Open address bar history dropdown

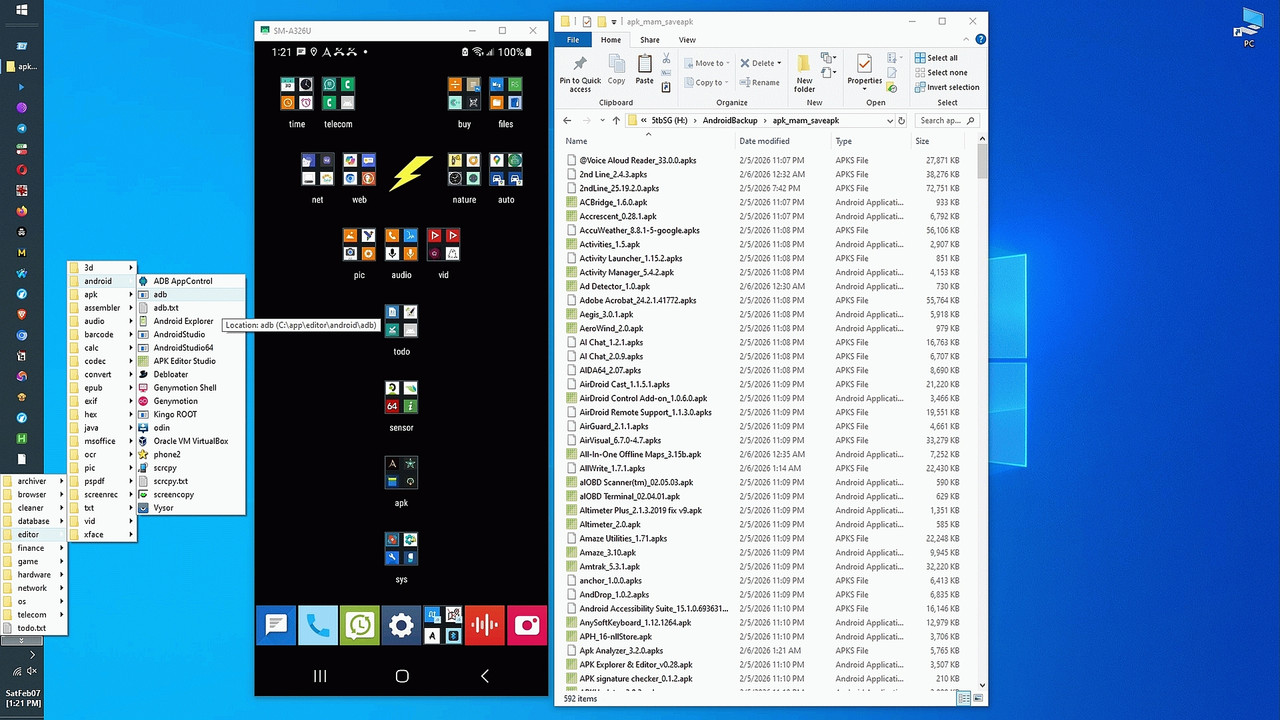(890, 120)
